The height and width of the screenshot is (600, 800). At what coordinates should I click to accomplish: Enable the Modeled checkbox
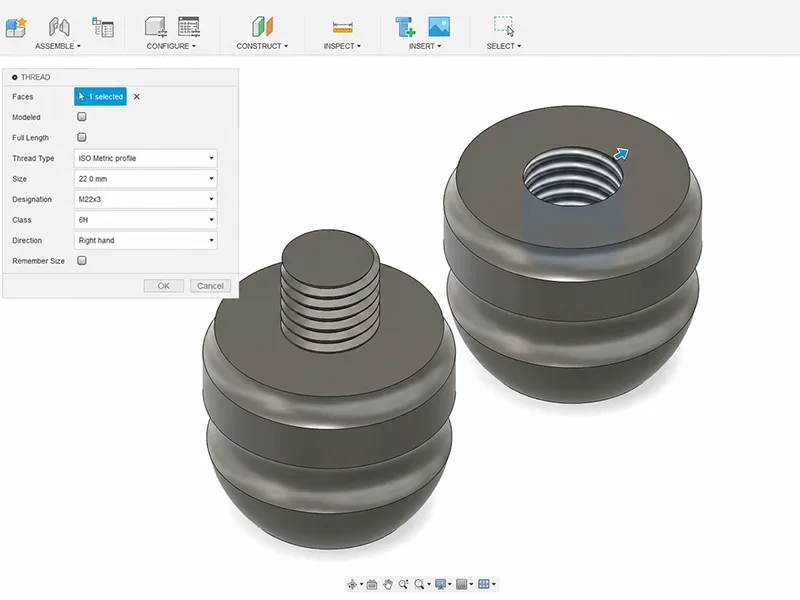click(82, 117)
